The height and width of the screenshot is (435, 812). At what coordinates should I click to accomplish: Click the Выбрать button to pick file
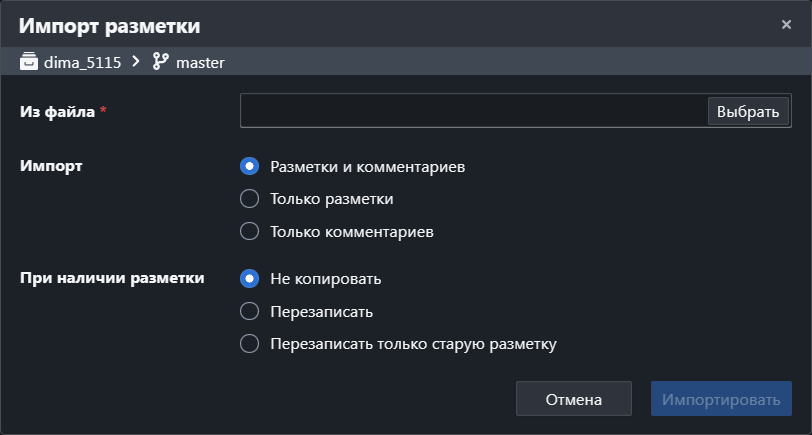(x=748, y=111)
